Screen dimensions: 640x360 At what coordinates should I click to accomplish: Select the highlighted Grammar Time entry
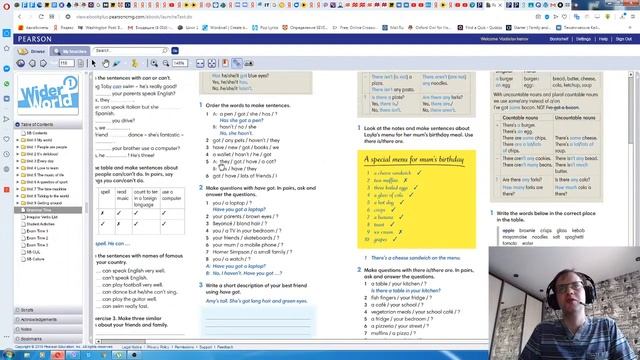[x=48, y=210]
